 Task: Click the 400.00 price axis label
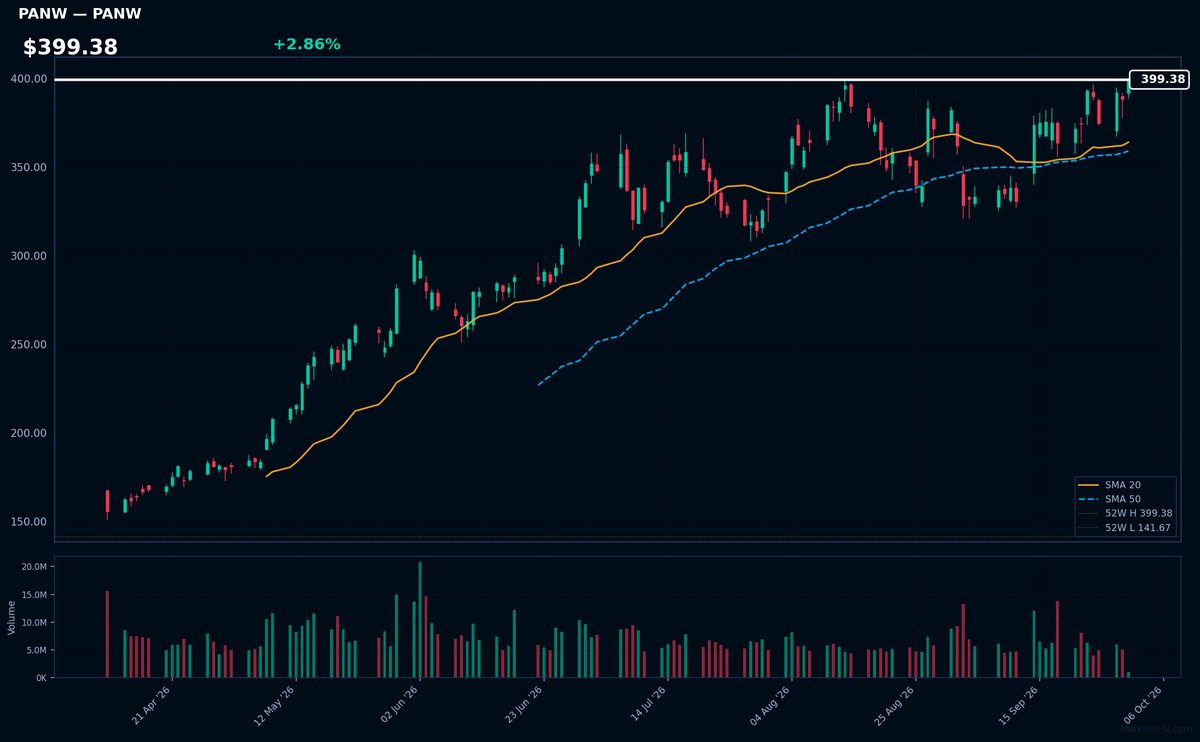(x=29, y=79)
